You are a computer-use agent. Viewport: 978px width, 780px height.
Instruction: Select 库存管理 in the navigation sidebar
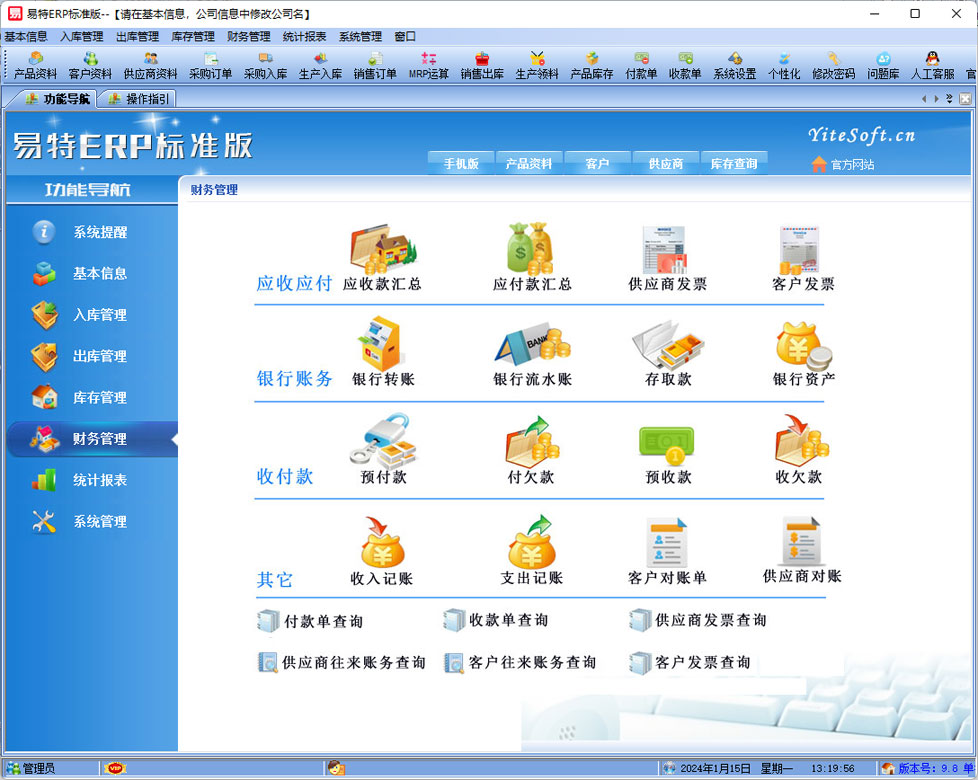pos(99,397)
